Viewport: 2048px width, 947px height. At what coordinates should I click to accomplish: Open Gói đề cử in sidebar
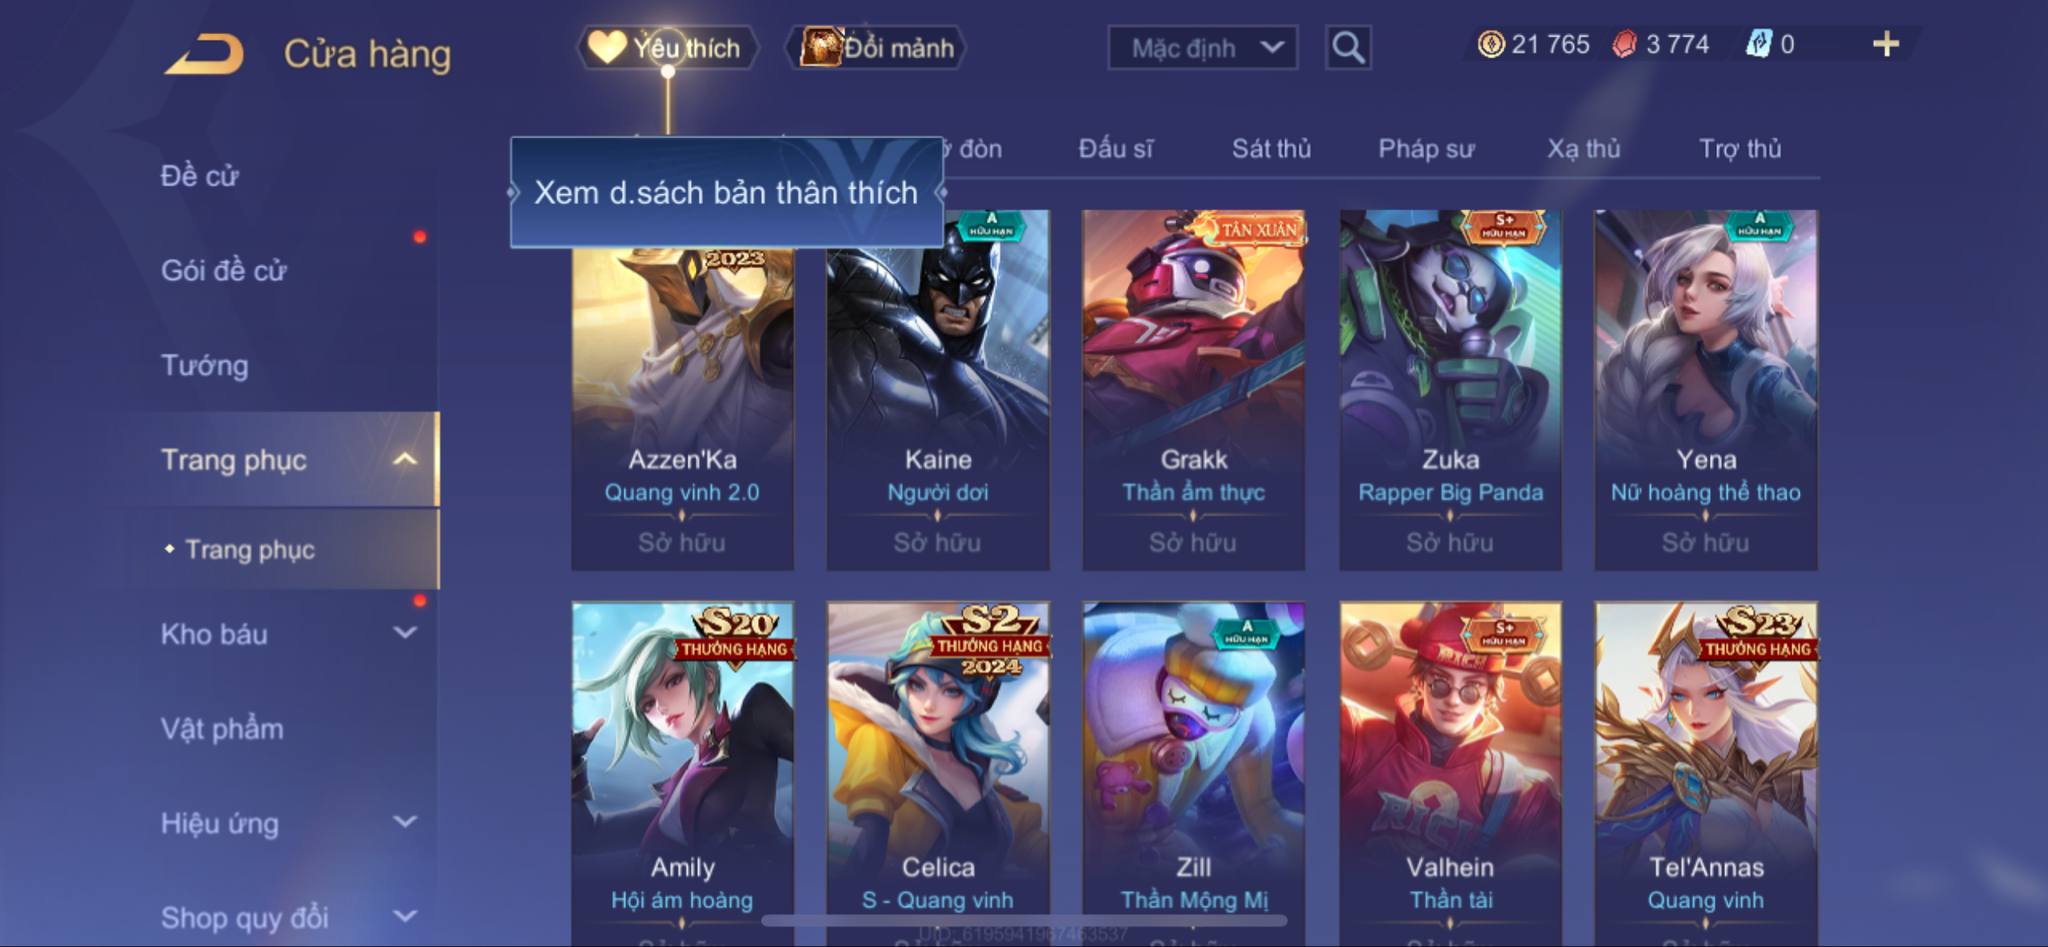pyautogui.click(x=224, y=270)
